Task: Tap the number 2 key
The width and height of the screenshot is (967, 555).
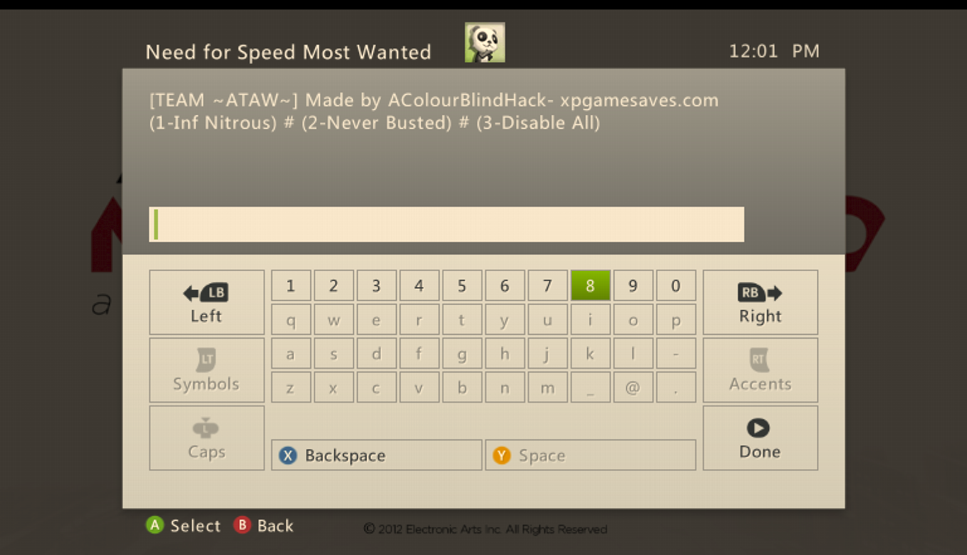Action: 334,286
